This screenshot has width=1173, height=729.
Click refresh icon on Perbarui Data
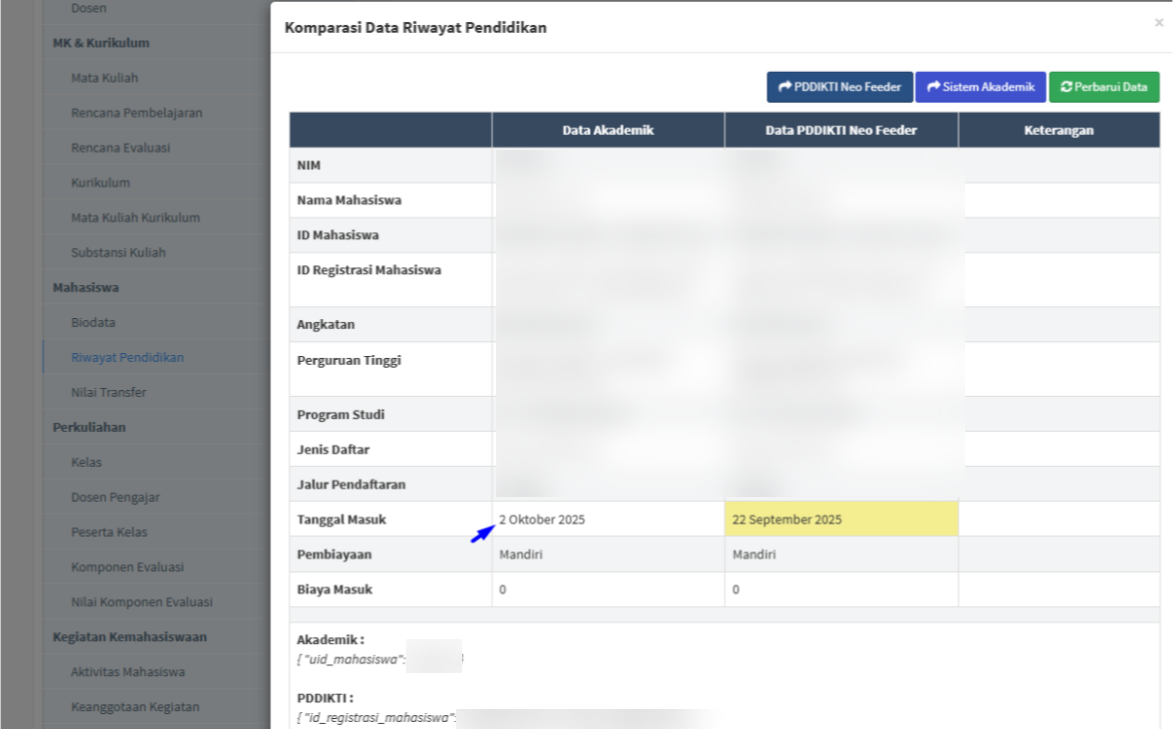click(x=1066, y=87)
